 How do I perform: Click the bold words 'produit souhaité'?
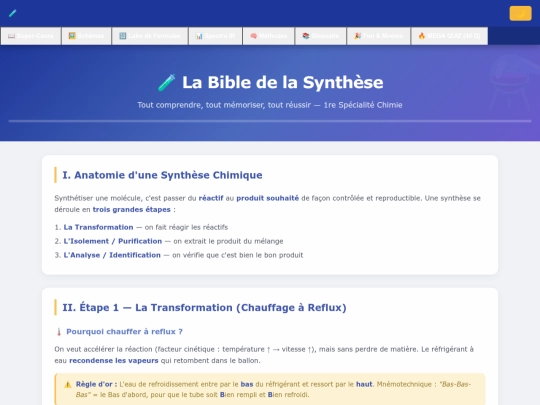point(268,198)
